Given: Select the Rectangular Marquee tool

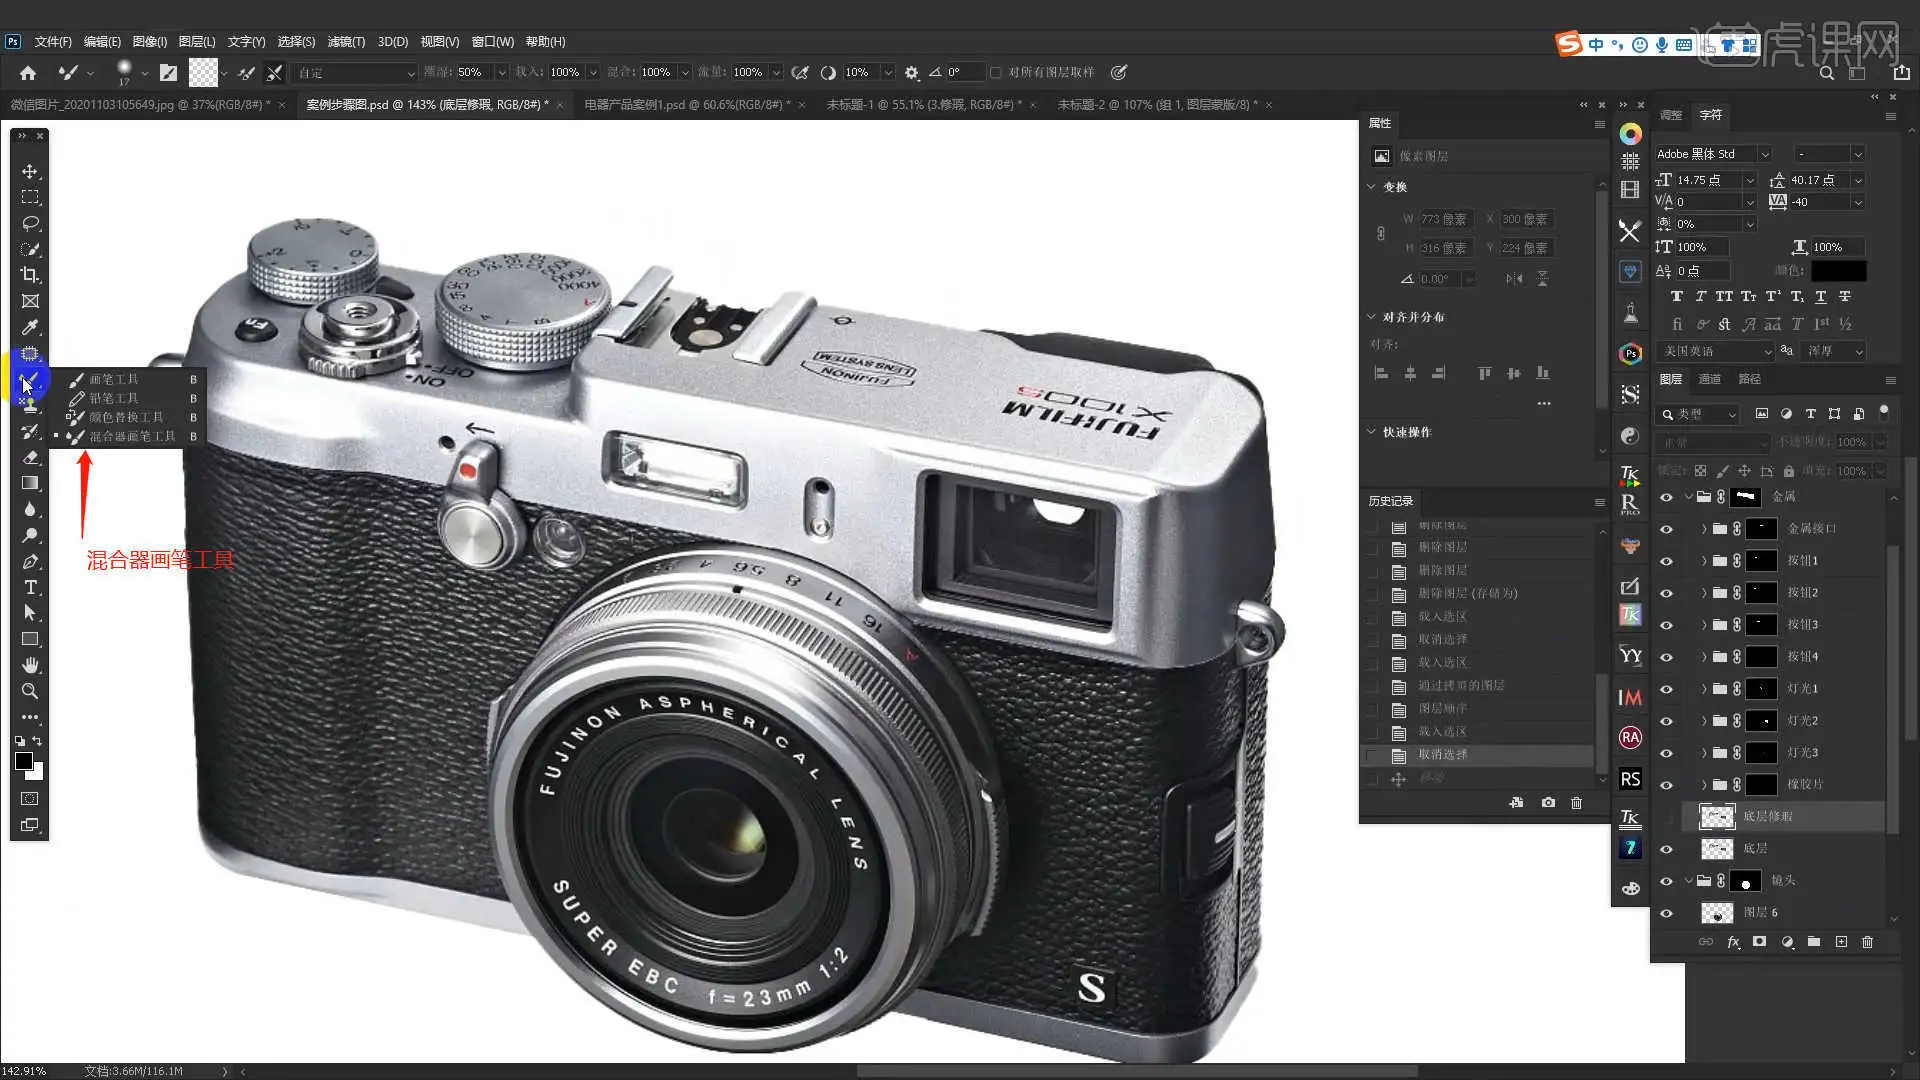Looking at the screenshot, I should coord(30,198).
